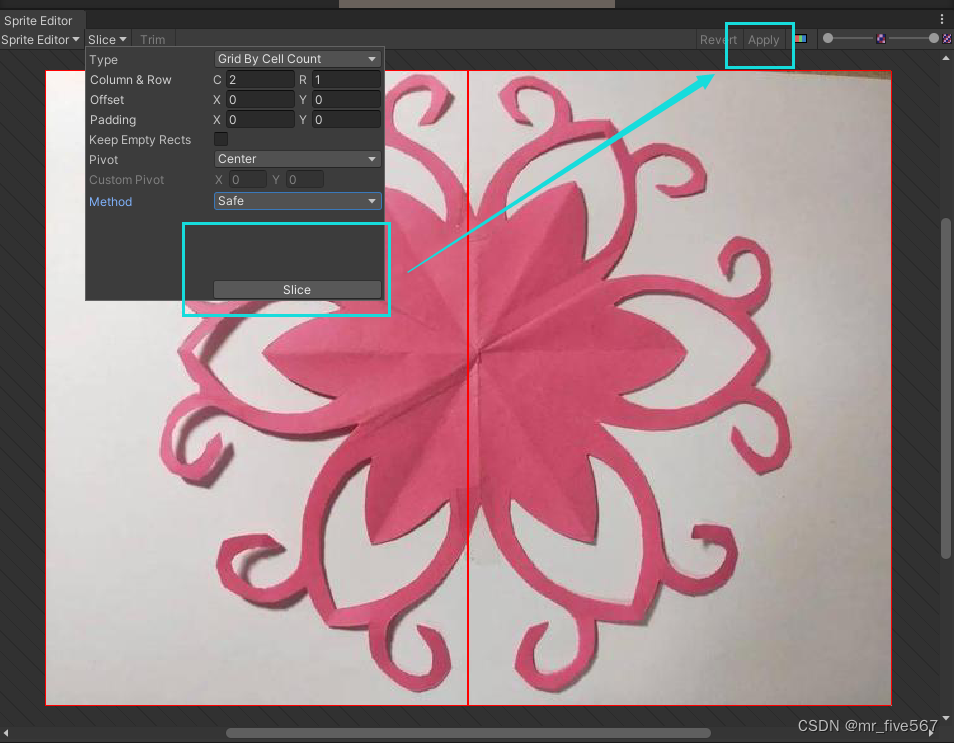Open the Pivot dropdown set to Center
This screenshot has width=954, height=743.
[296, 159]
